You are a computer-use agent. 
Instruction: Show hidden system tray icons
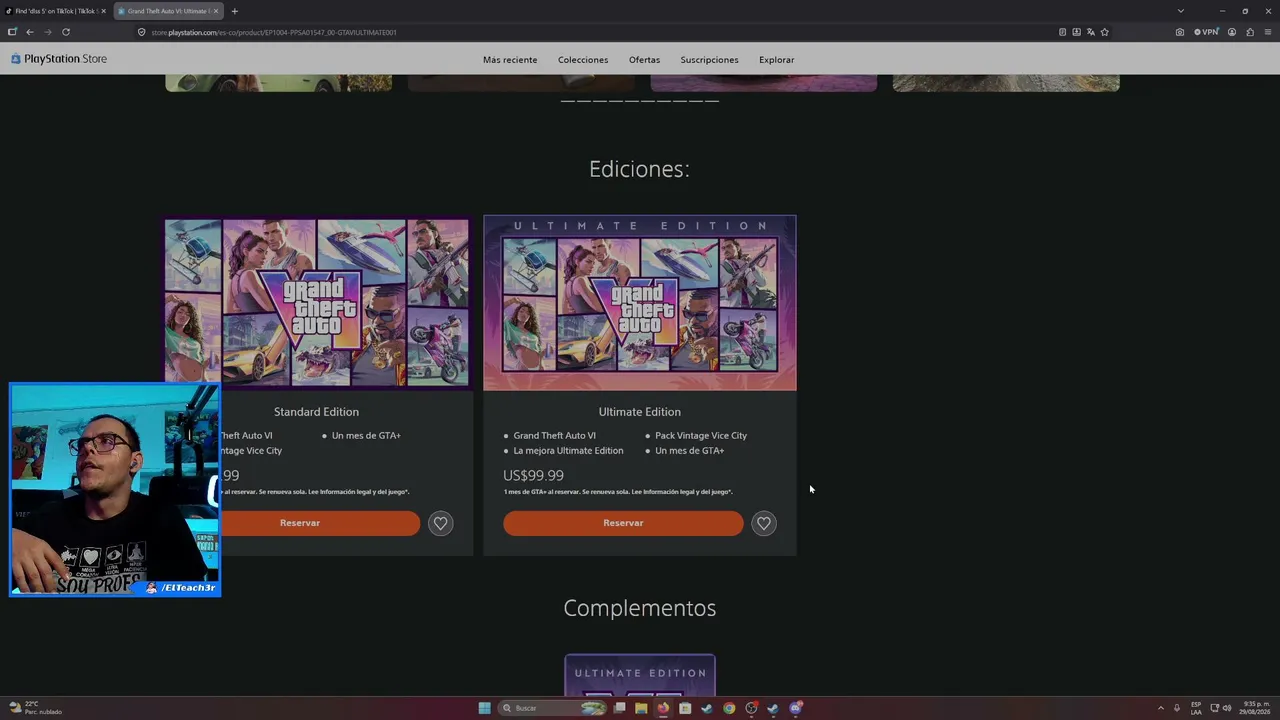pyautogui.click(x=1161, y=708)
